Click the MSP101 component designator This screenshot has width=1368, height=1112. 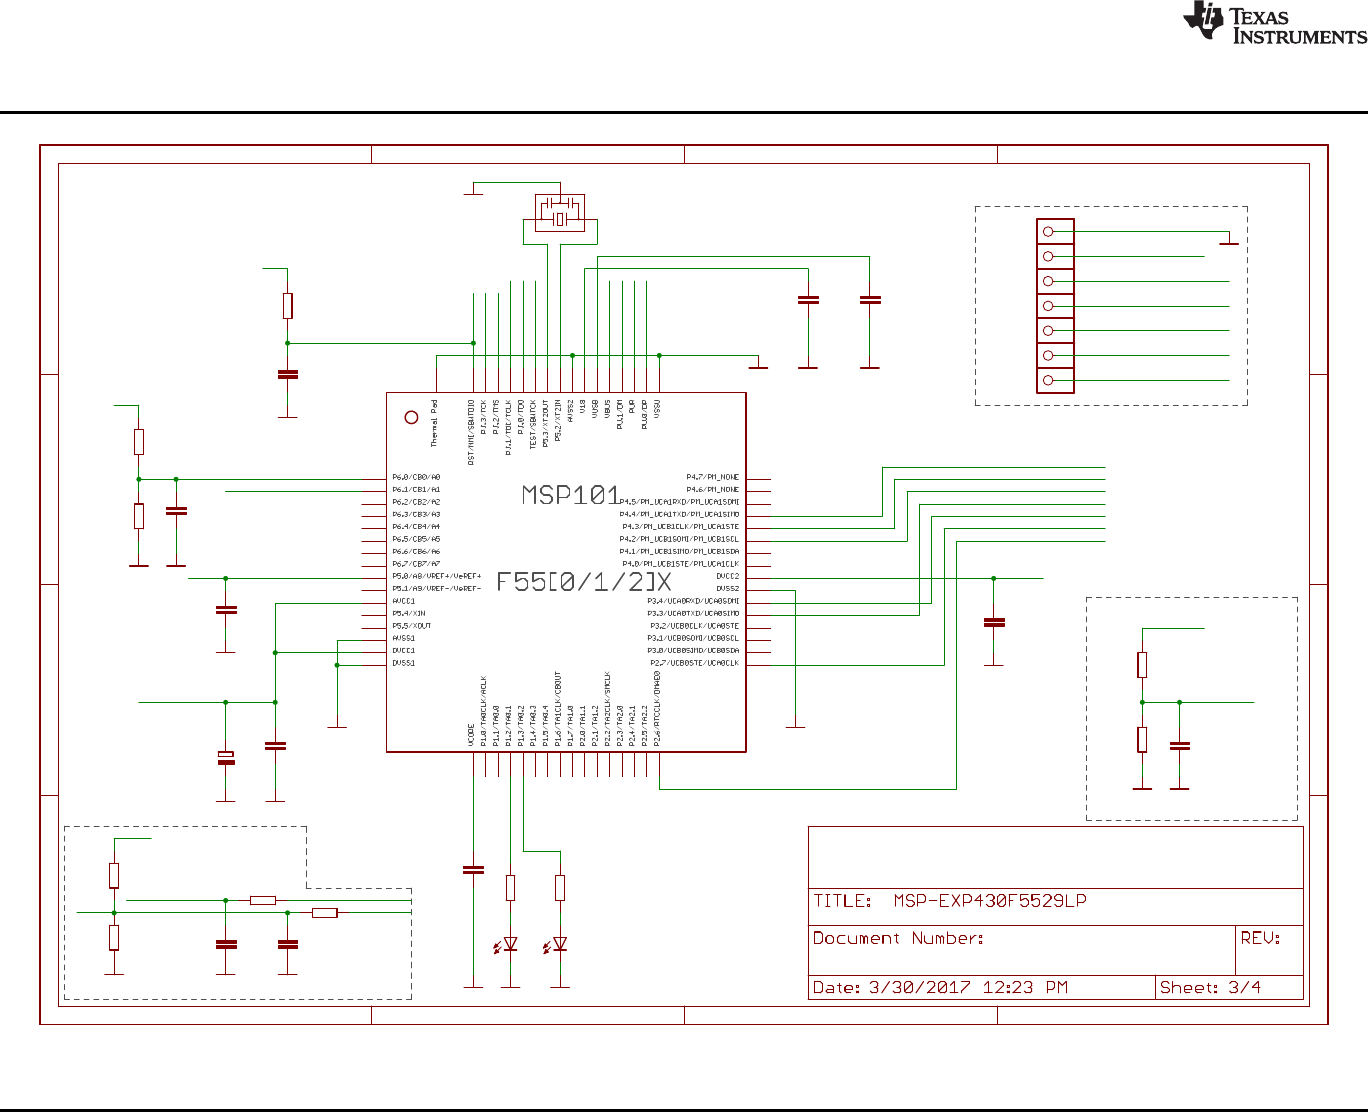[571, 495]
